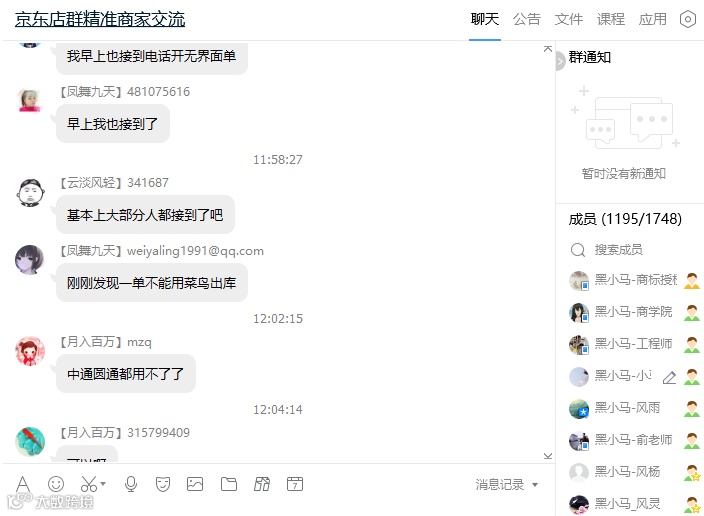The image size is (704, 516).
Task: Collapse the 群通知 side panel
Action: [559, 62]
